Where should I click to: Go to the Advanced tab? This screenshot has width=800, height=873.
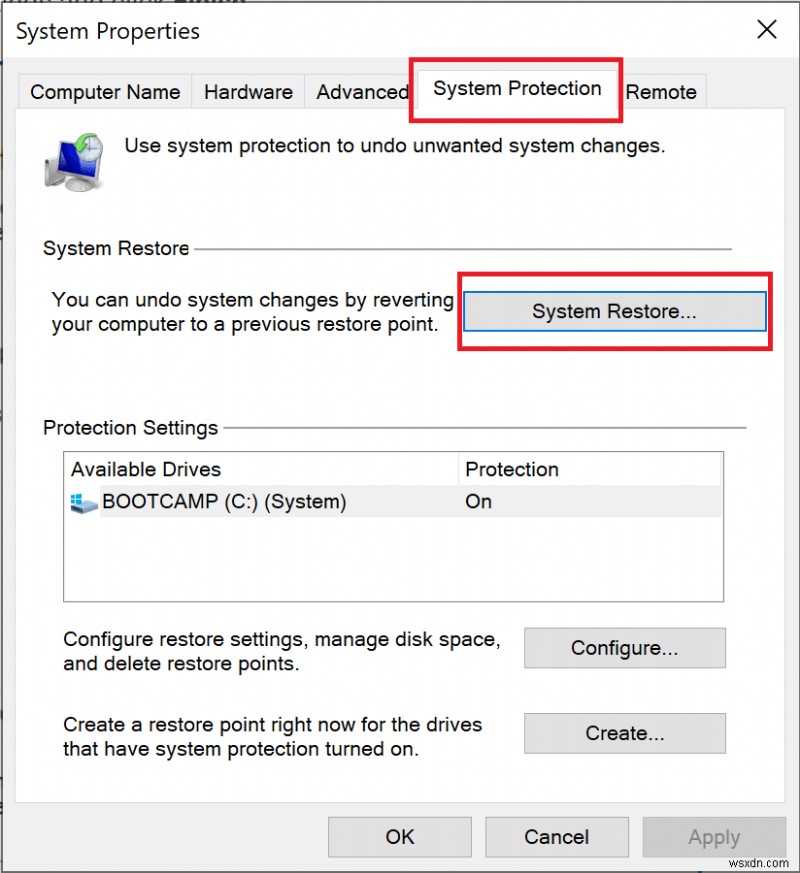(x=361, y=92)
